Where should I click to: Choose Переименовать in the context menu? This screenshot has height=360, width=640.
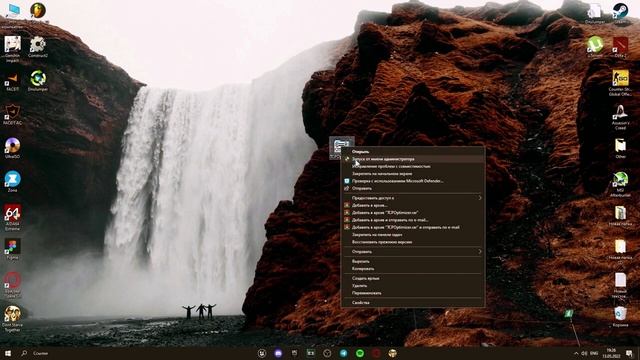point(413,293)
